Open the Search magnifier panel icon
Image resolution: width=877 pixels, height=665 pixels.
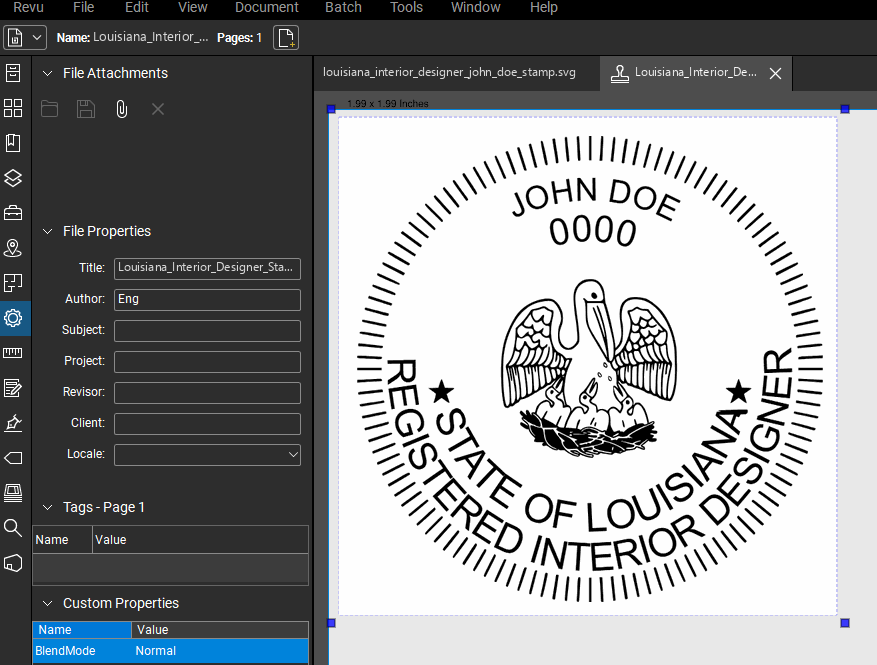(13, 527)
